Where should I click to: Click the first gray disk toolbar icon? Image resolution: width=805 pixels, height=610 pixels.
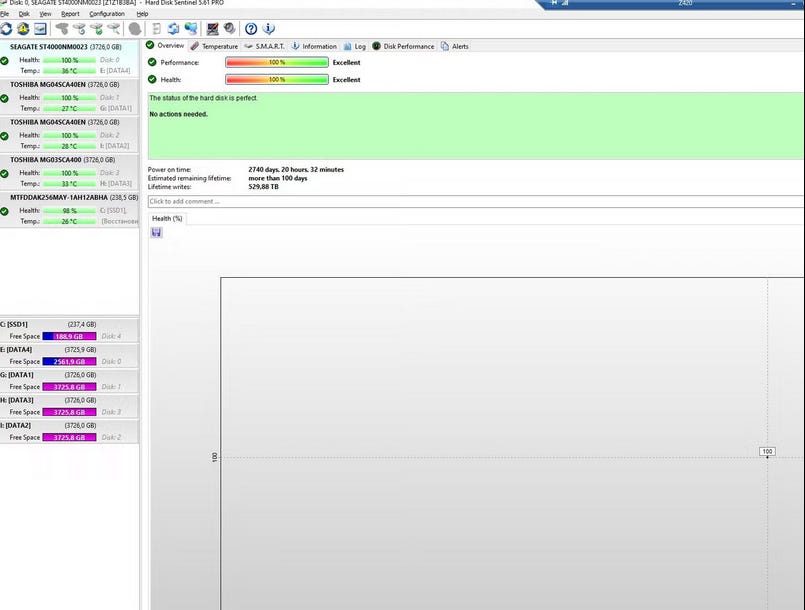point(62,29)
